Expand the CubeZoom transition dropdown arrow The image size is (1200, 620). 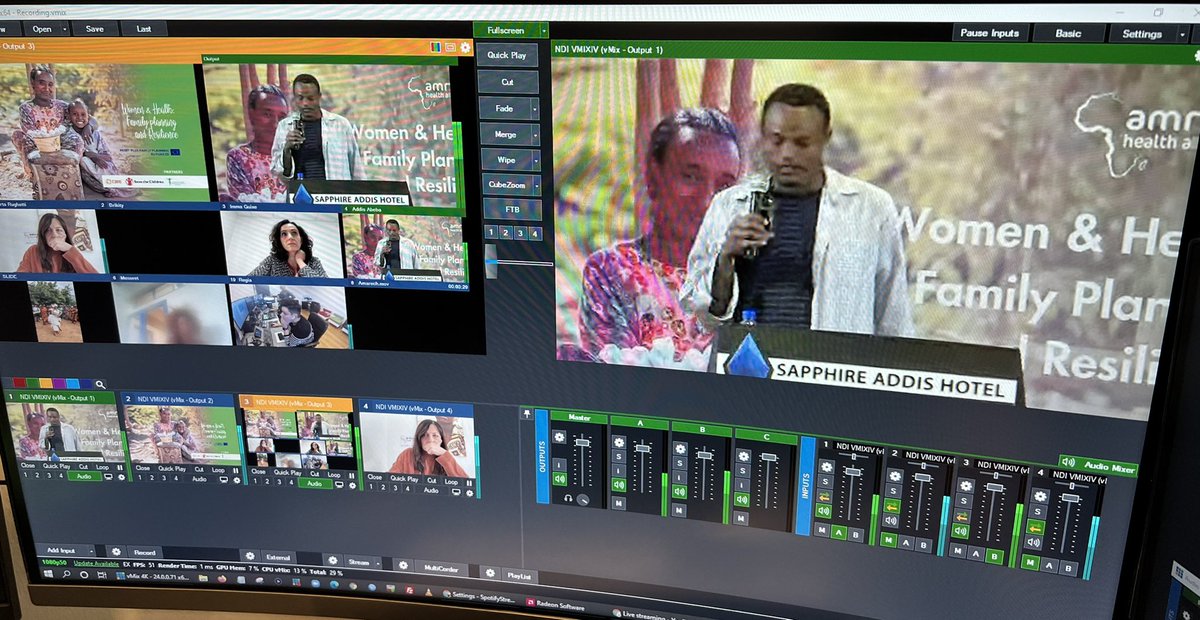pos(535,185)
